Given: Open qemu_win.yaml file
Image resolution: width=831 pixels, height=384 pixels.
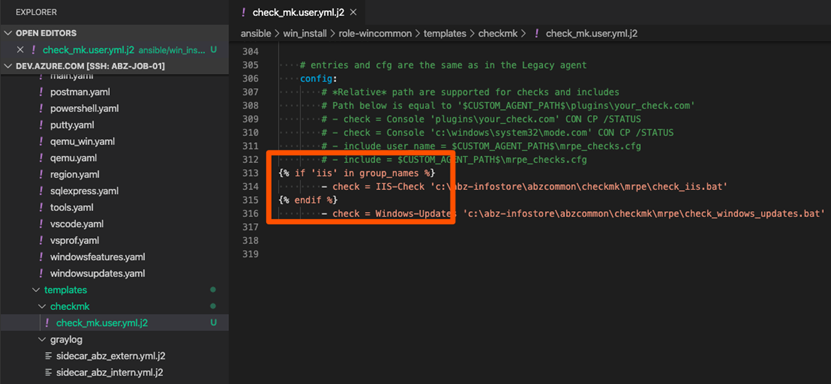Looking at the screenshot, I should coord(82,141).
